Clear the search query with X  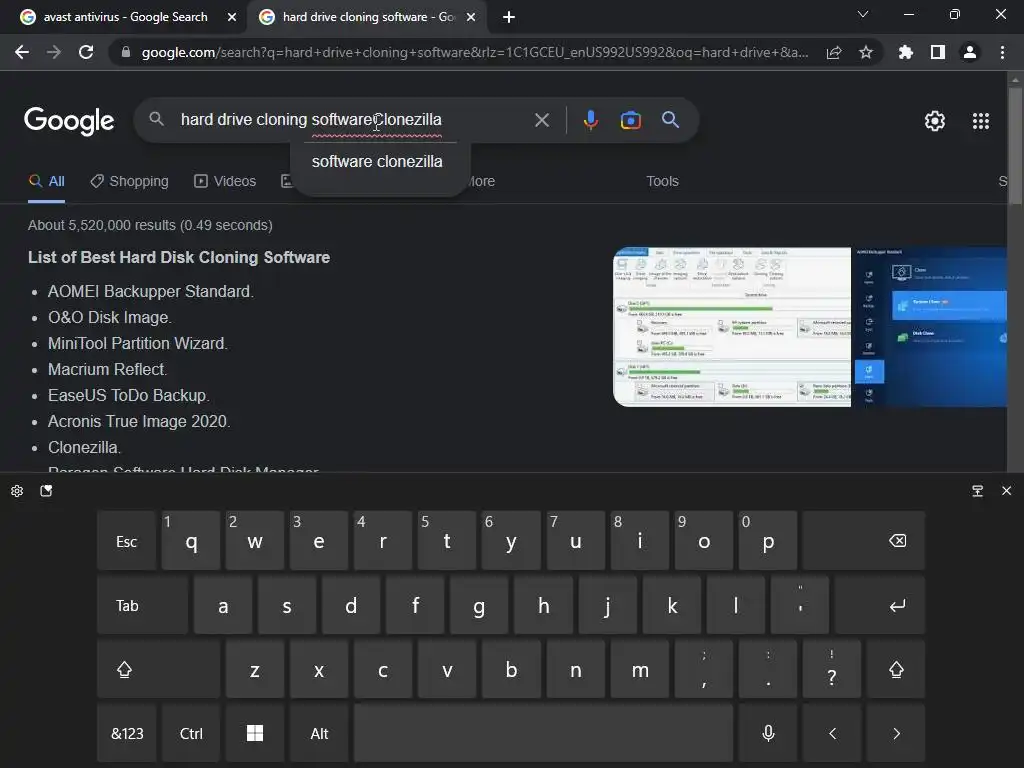click(x=542, y=120)
